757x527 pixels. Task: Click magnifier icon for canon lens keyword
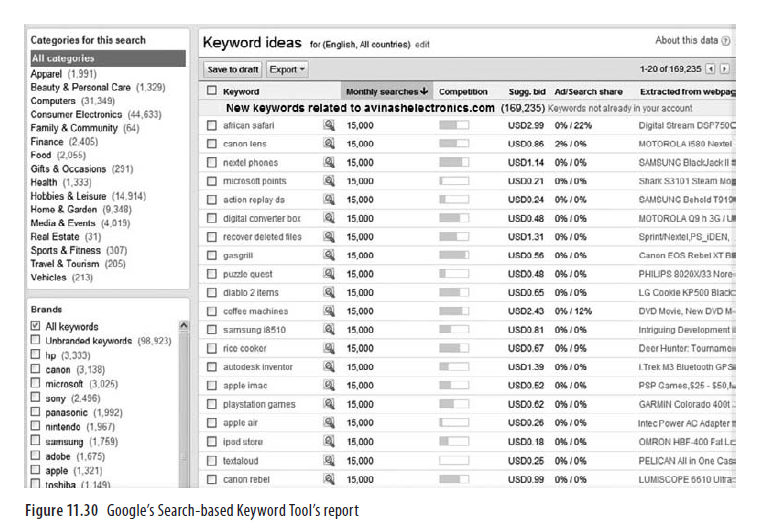329,143
